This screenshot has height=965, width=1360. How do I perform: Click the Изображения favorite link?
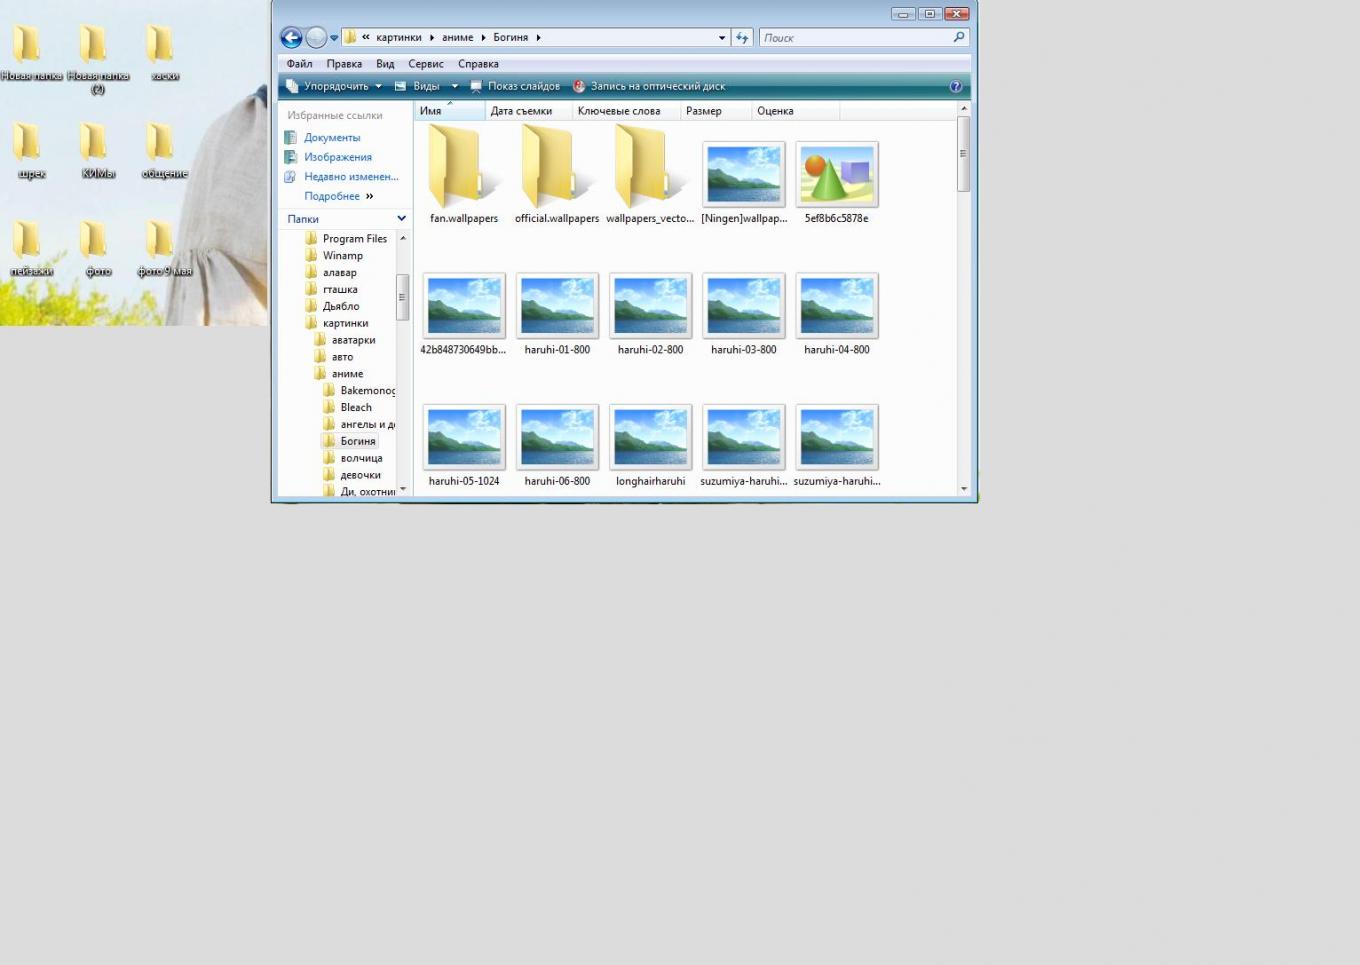(x=337, y=157)
